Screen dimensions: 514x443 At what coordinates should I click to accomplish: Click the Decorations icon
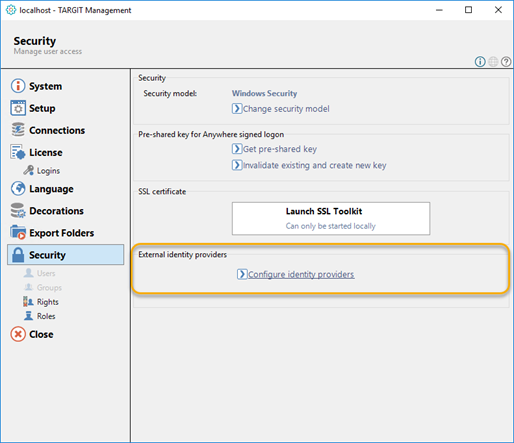click(x=18, y=210)
